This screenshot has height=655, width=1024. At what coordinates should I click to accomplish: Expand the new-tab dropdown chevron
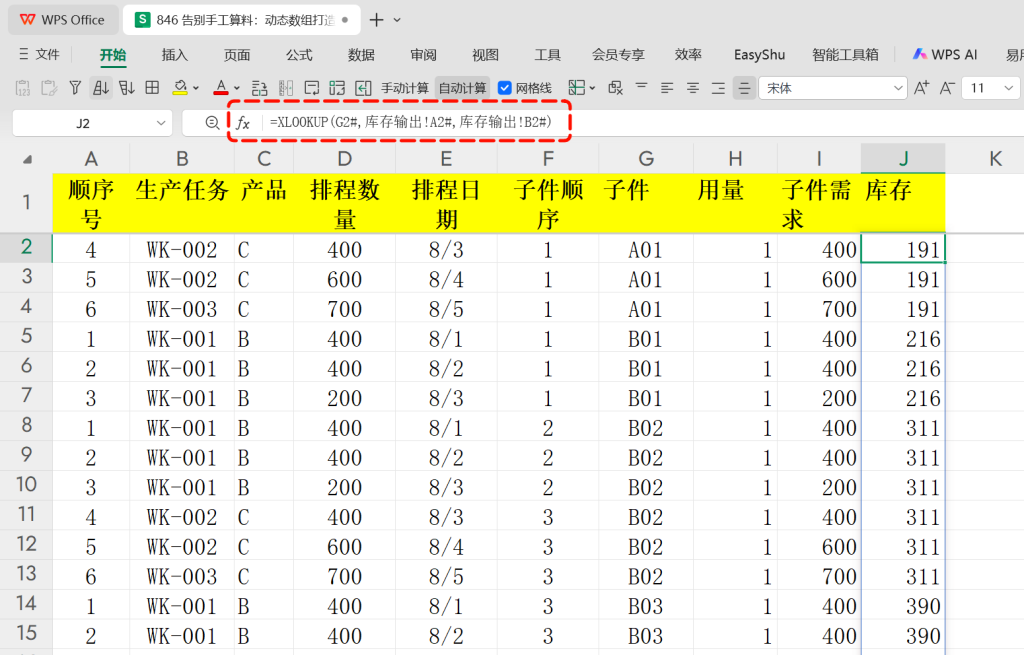click(x=397, y=20)
